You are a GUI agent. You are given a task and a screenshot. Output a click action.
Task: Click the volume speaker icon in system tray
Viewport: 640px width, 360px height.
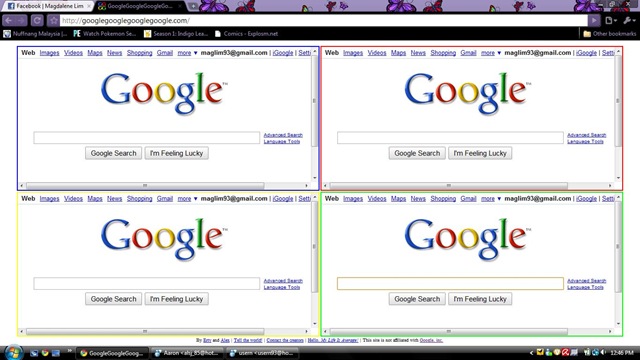603,353
